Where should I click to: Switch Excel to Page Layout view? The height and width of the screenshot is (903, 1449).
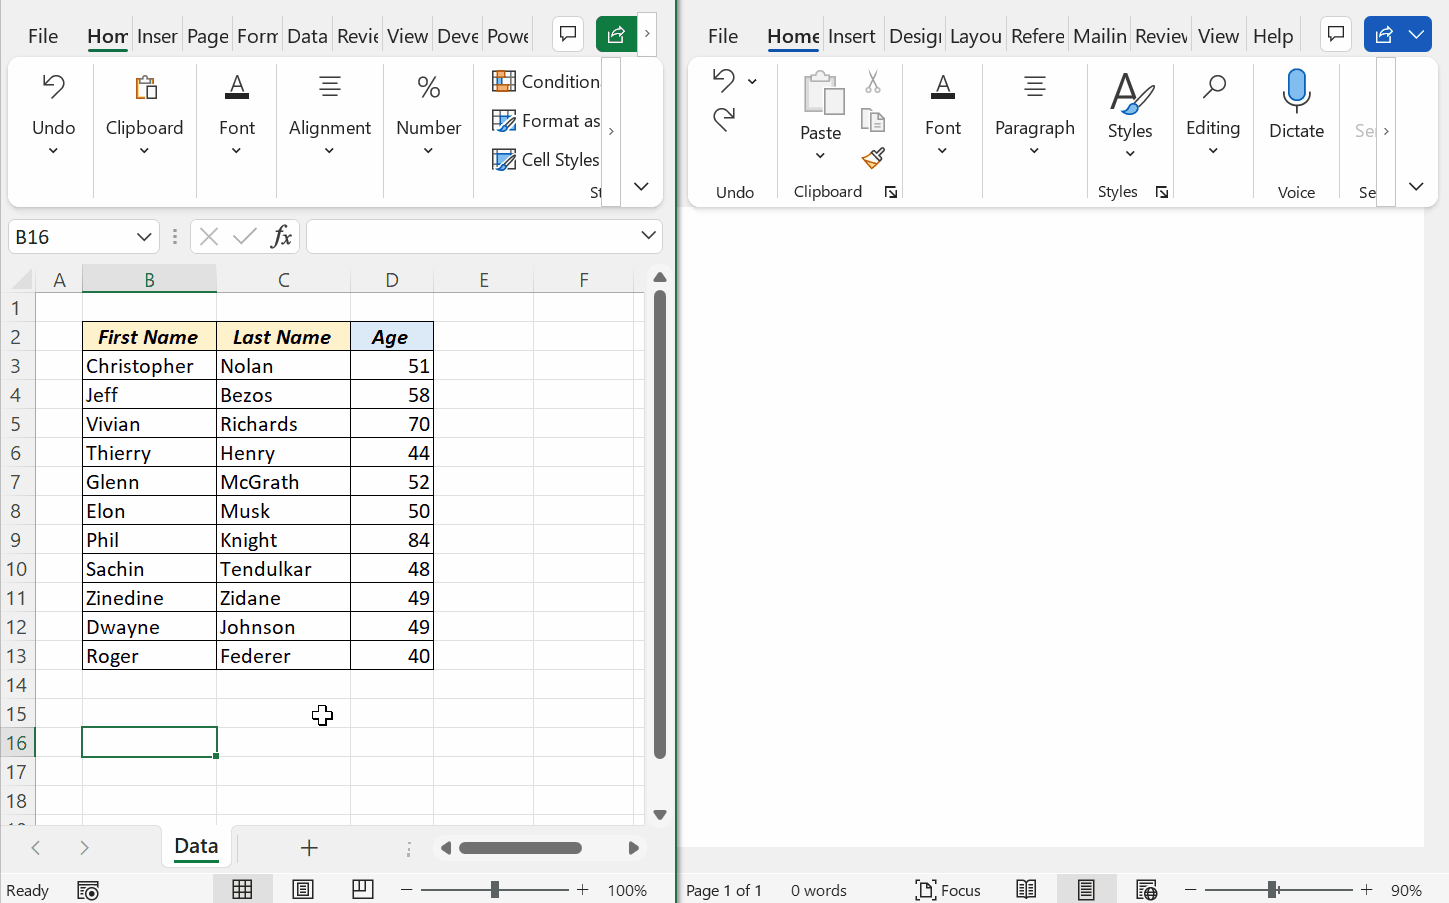pos(302,889)
